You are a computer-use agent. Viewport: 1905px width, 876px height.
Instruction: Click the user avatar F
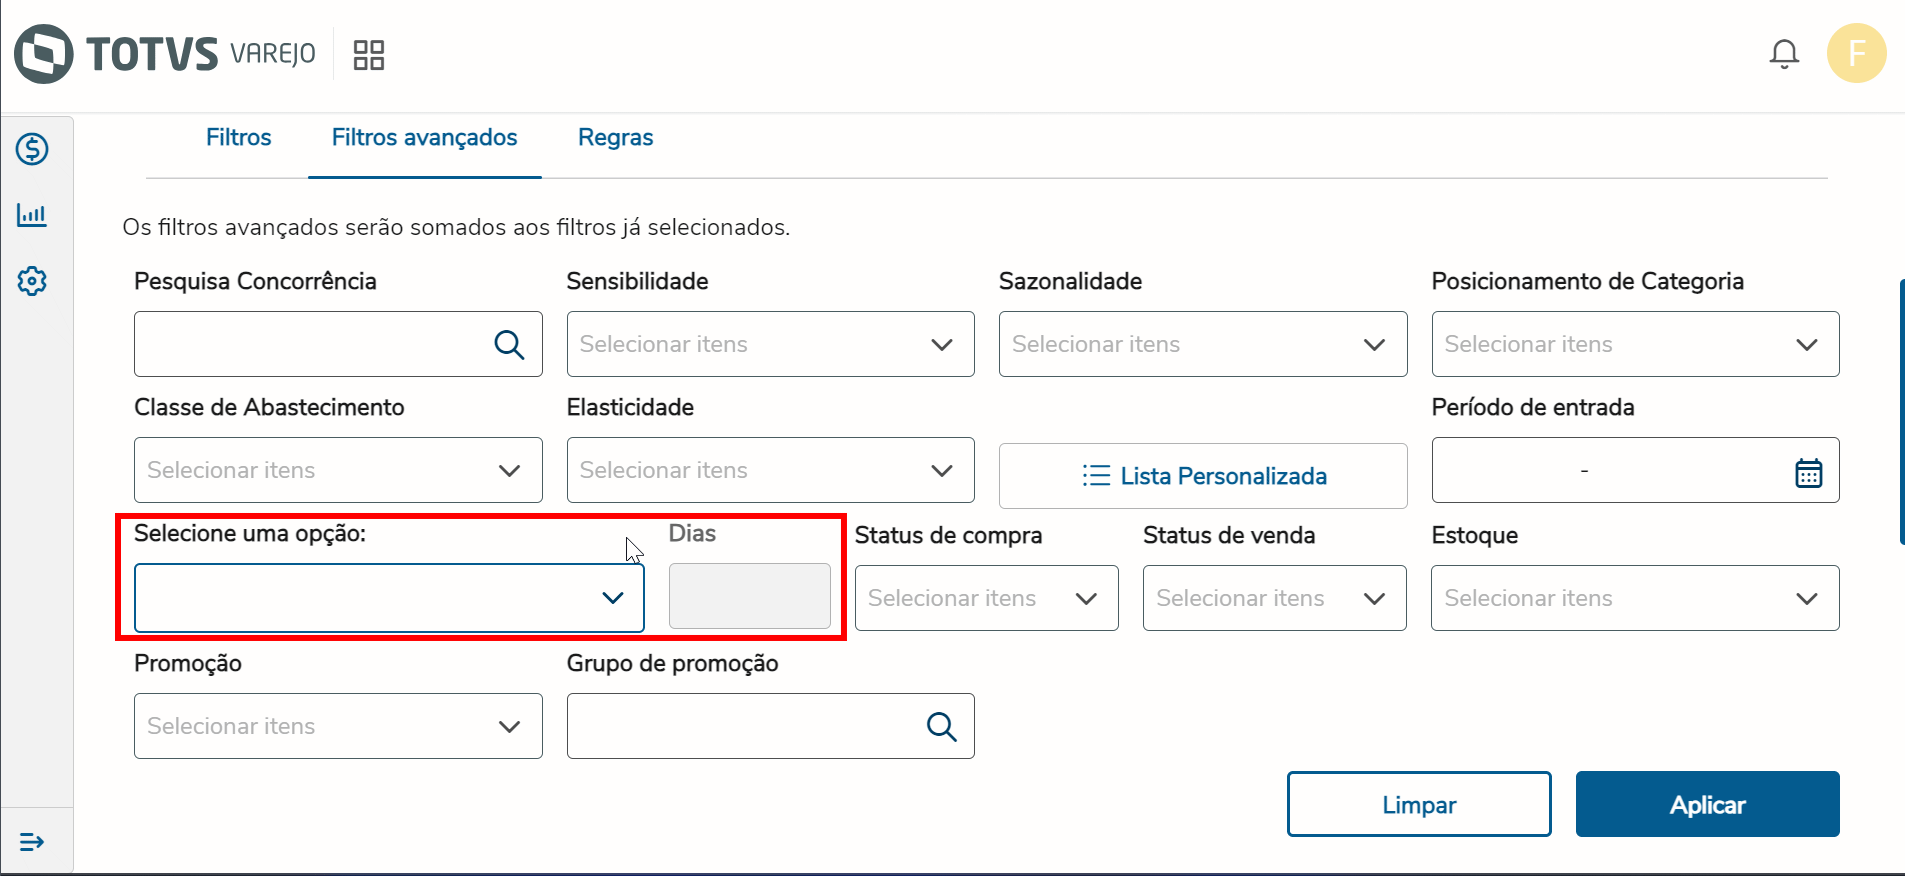click(1856, 54)
